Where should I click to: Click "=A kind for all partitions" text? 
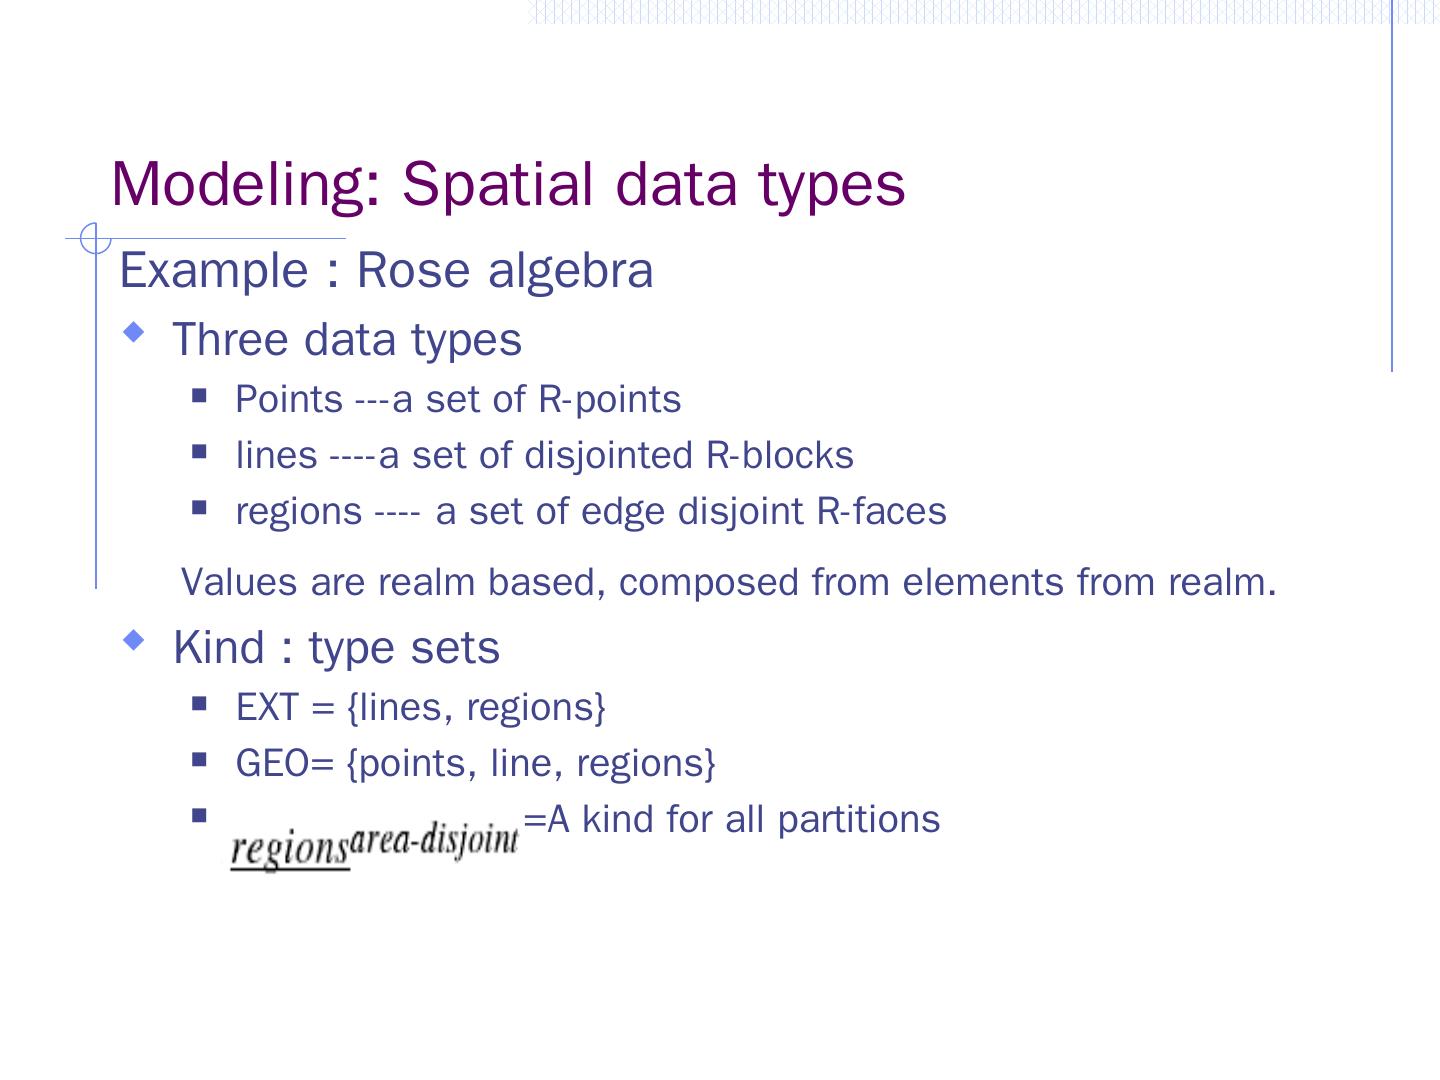click(731, 819)
